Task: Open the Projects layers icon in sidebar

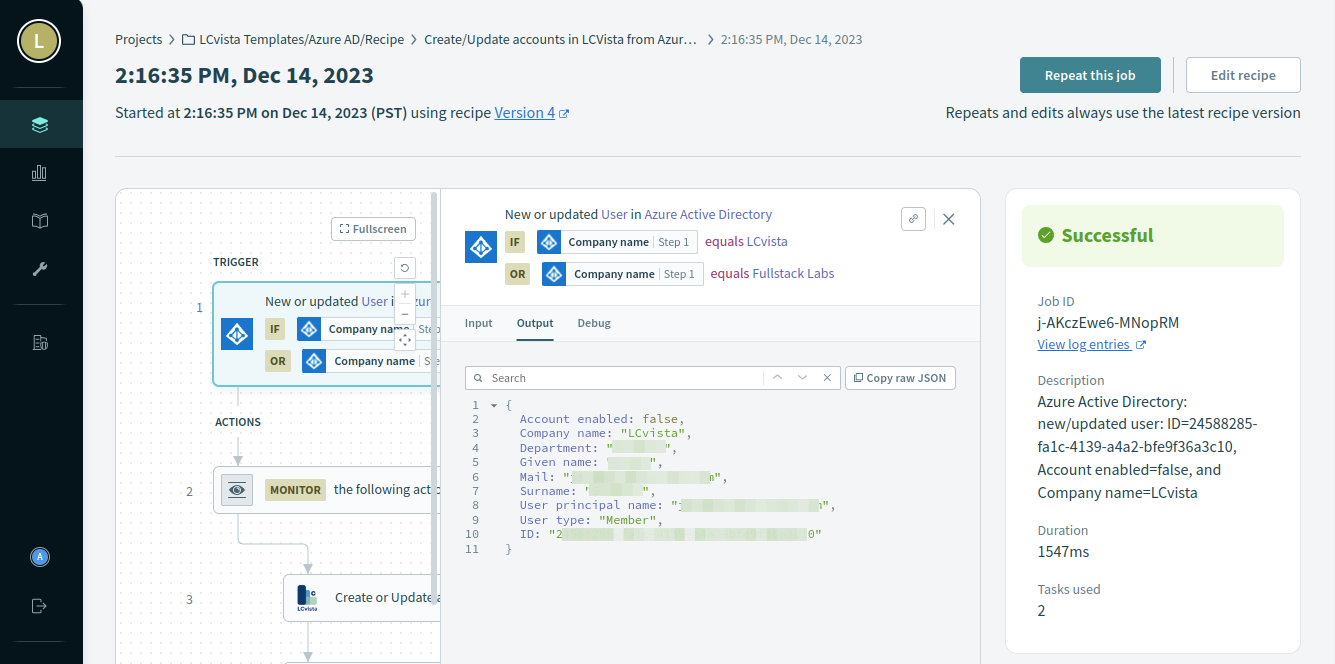Action: click(40, 125)
